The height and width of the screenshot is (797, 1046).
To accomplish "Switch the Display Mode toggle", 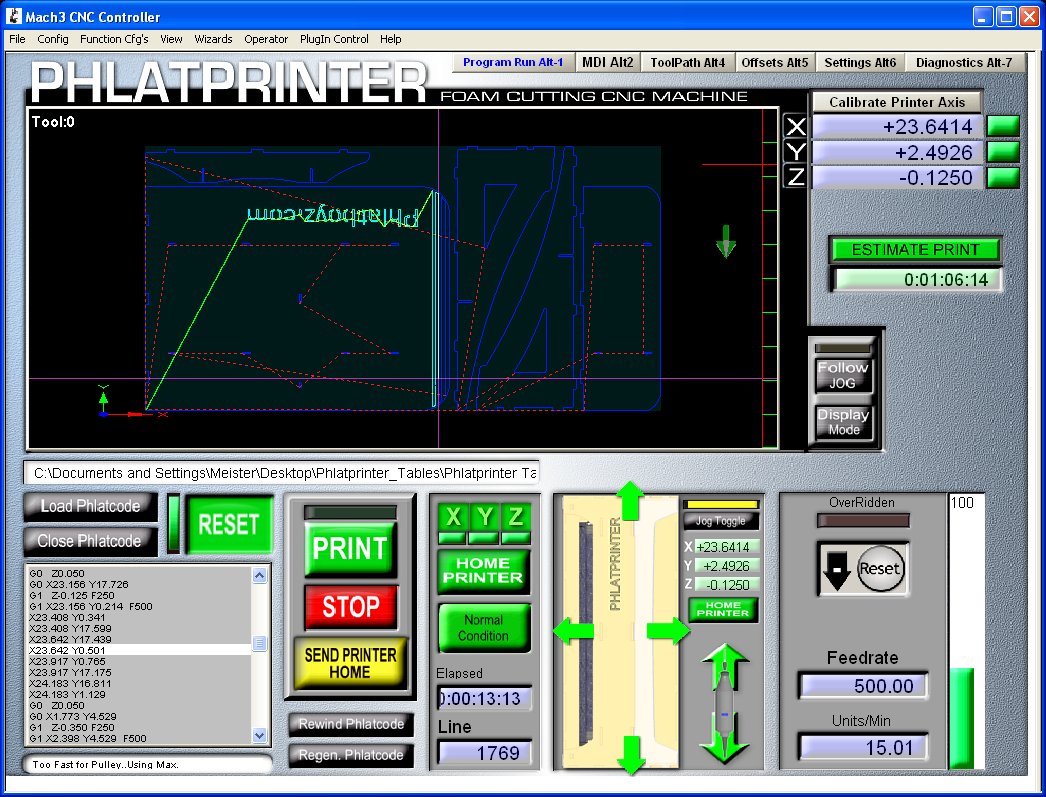I will 843,421.
